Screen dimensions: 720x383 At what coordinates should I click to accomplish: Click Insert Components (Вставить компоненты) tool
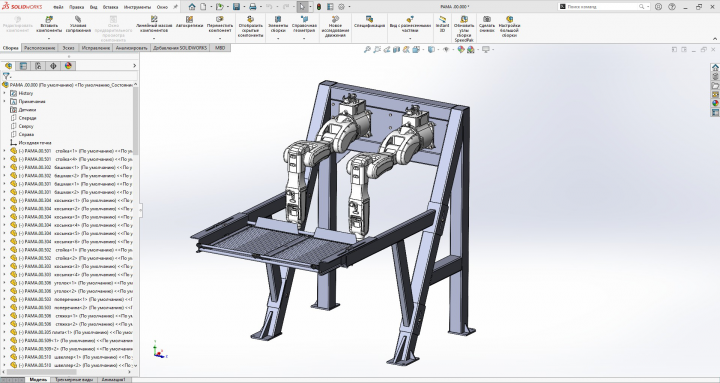point(49,25)
